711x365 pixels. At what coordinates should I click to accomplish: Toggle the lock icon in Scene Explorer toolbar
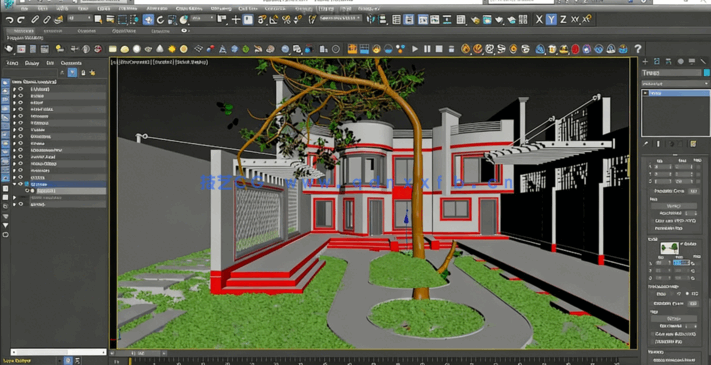point(83,73)
